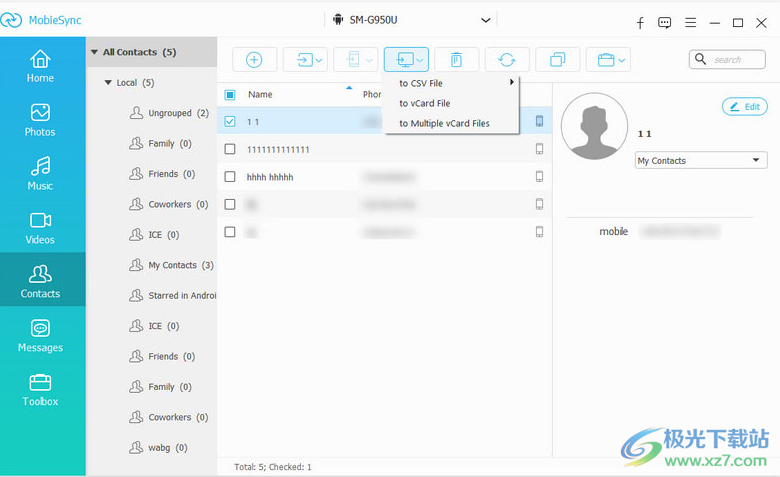The image size is (780, 477).
Task: Open the feedback chat icon in title bar
Action: [x=665, y=23]
